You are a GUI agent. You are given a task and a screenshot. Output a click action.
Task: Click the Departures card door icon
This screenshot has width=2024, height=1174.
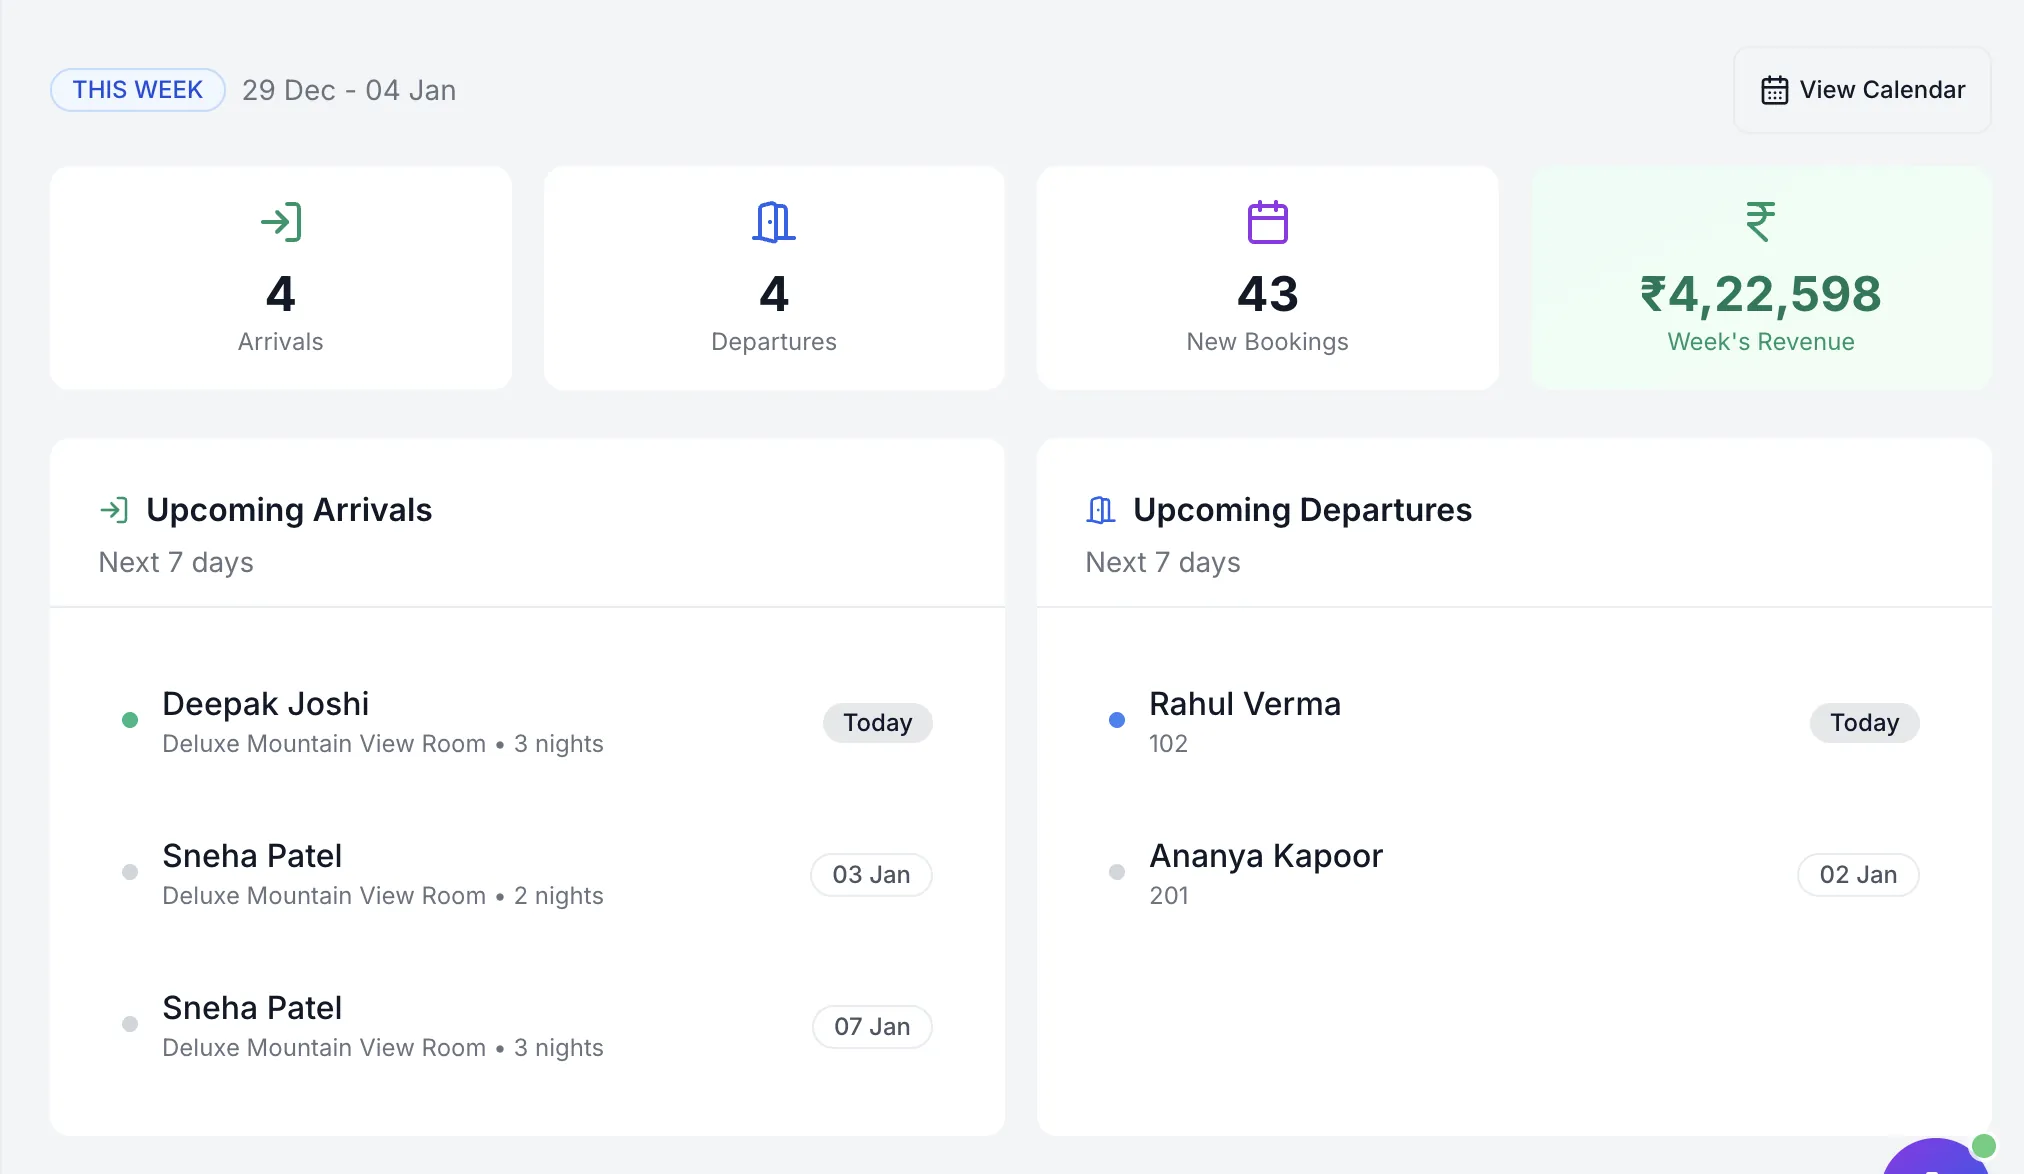(x=774, y=222)
